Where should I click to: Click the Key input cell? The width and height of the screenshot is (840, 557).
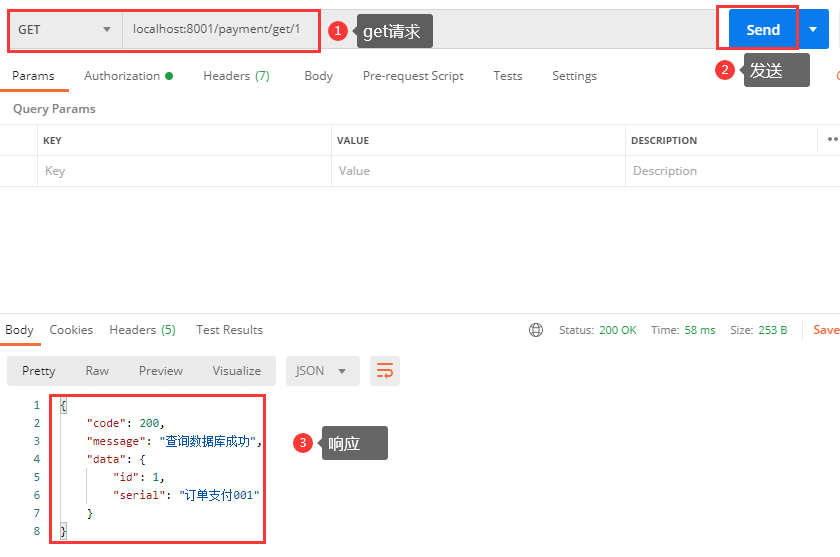tap(184, 171)
